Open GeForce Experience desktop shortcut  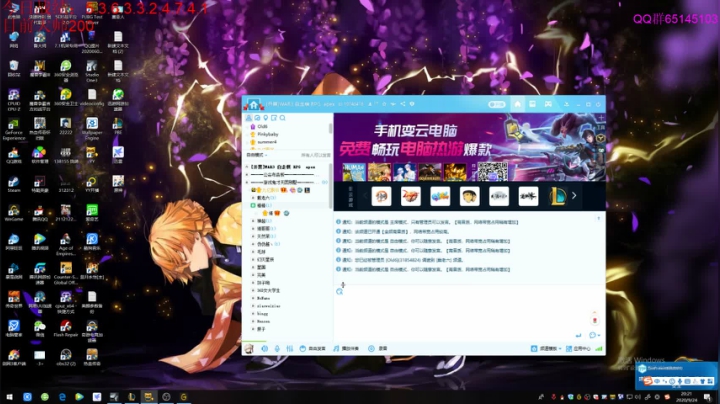click(x=13, y=129)
